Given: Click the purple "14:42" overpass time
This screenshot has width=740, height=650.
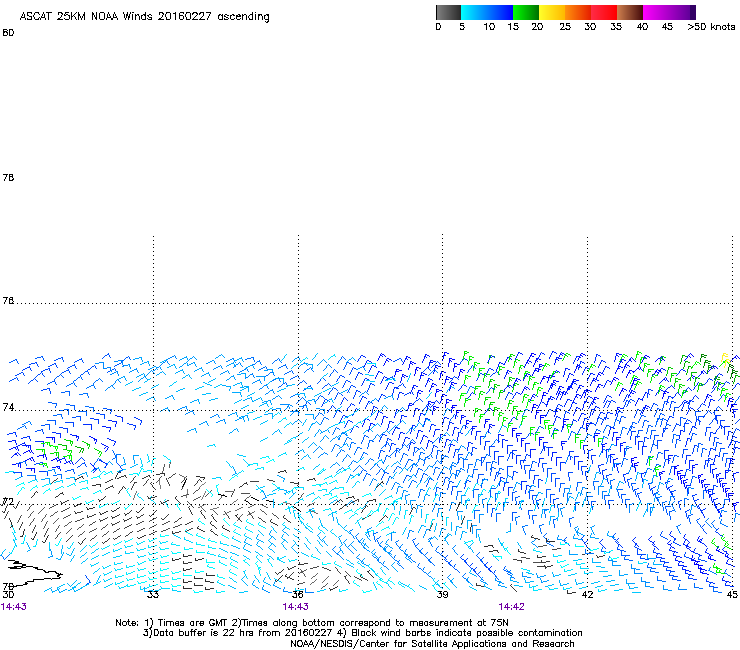Looking at the screenshot, I should 512,607.
